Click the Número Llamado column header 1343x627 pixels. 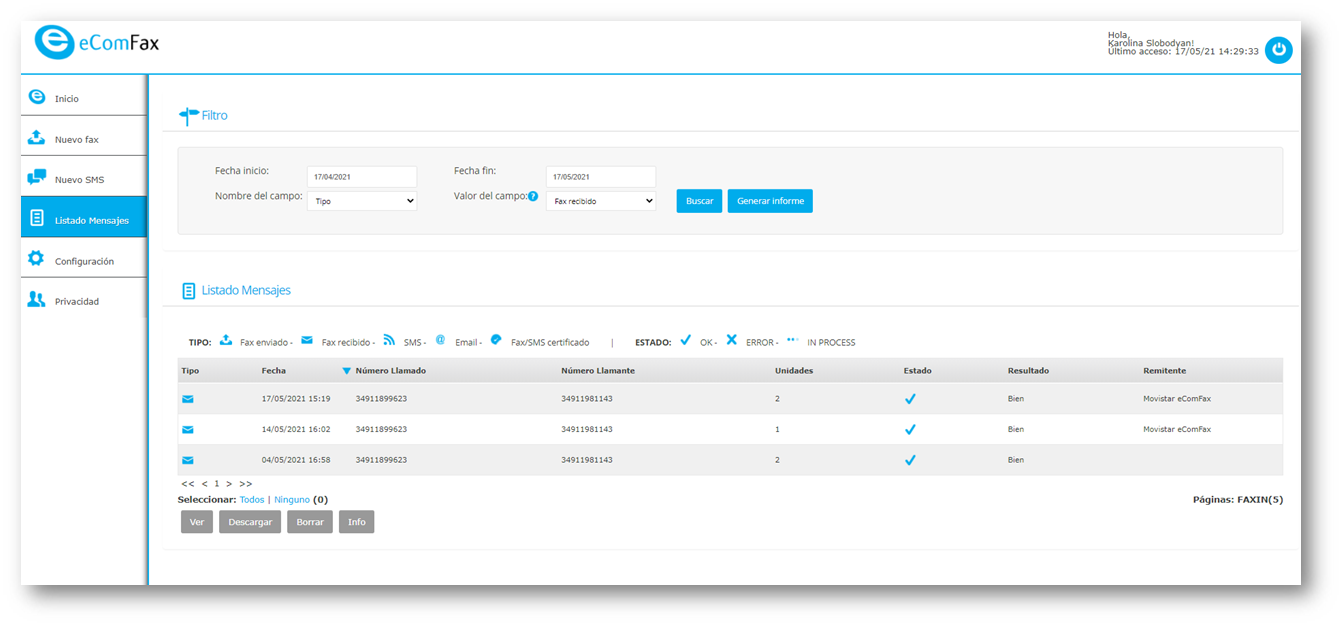[x=390, y=371]
